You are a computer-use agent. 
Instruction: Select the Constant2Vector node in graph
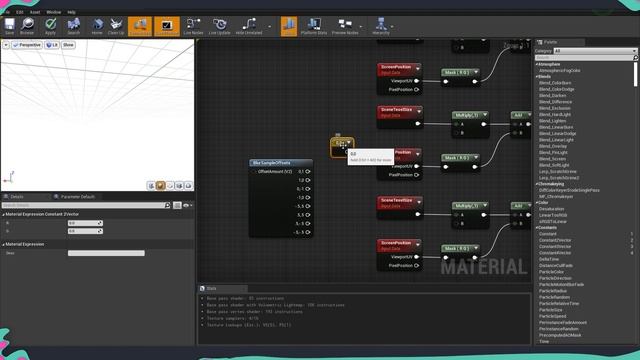[342, 147]
